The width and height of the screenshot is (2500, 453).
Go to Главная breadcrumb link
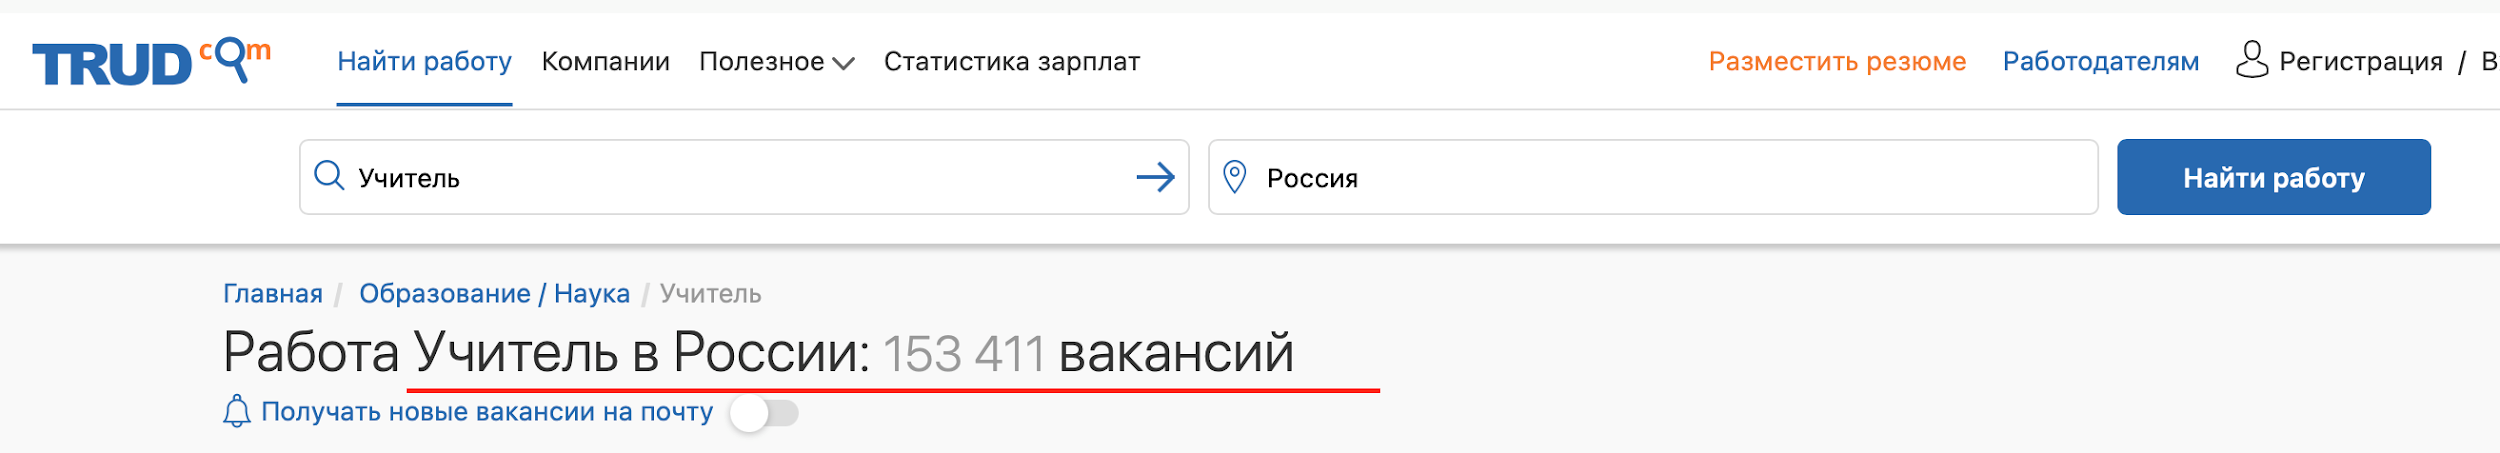(x=272, y=294)
